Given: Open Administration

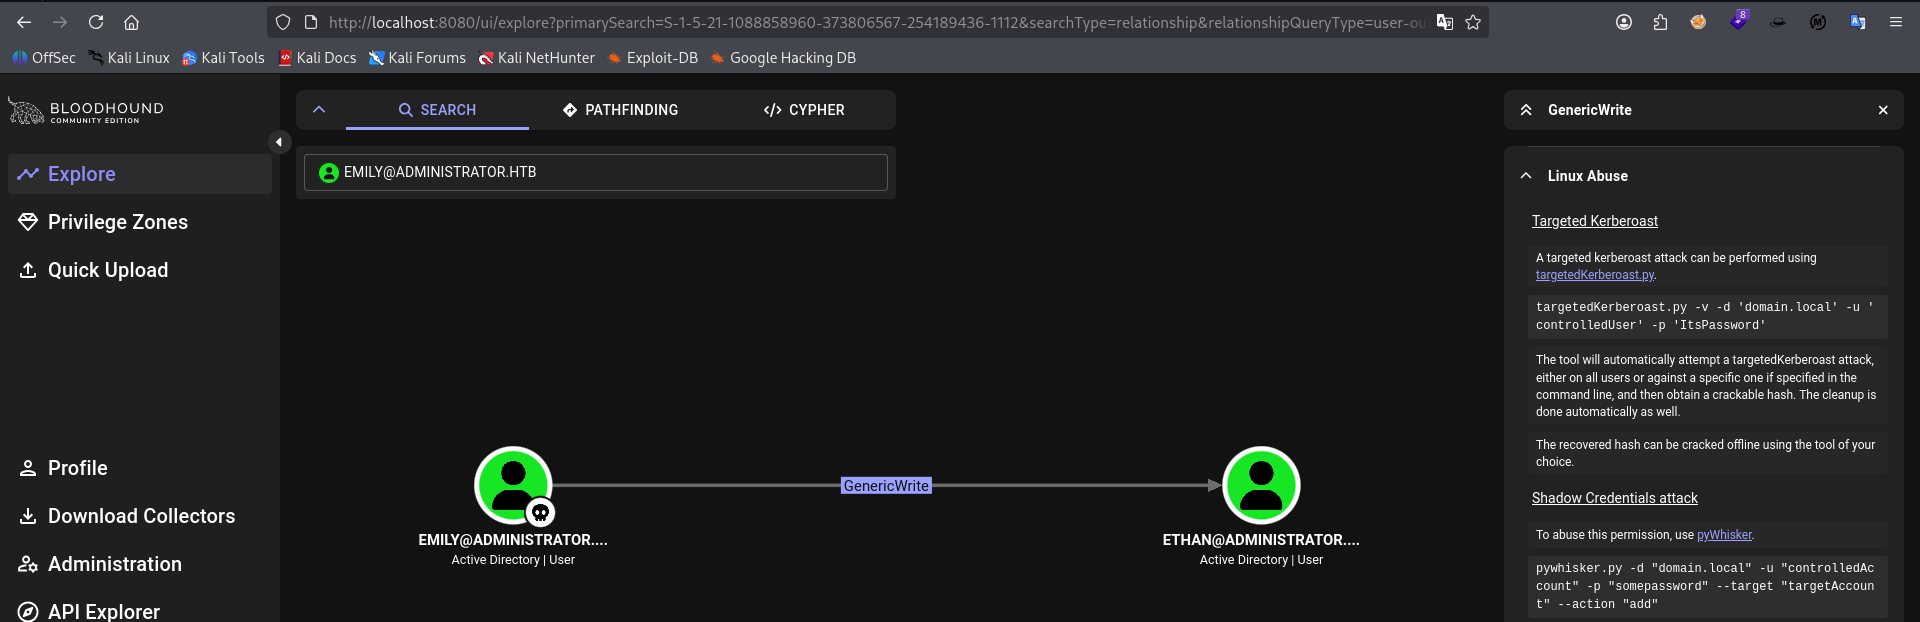Looking at the screenshot, I should 140,564.
